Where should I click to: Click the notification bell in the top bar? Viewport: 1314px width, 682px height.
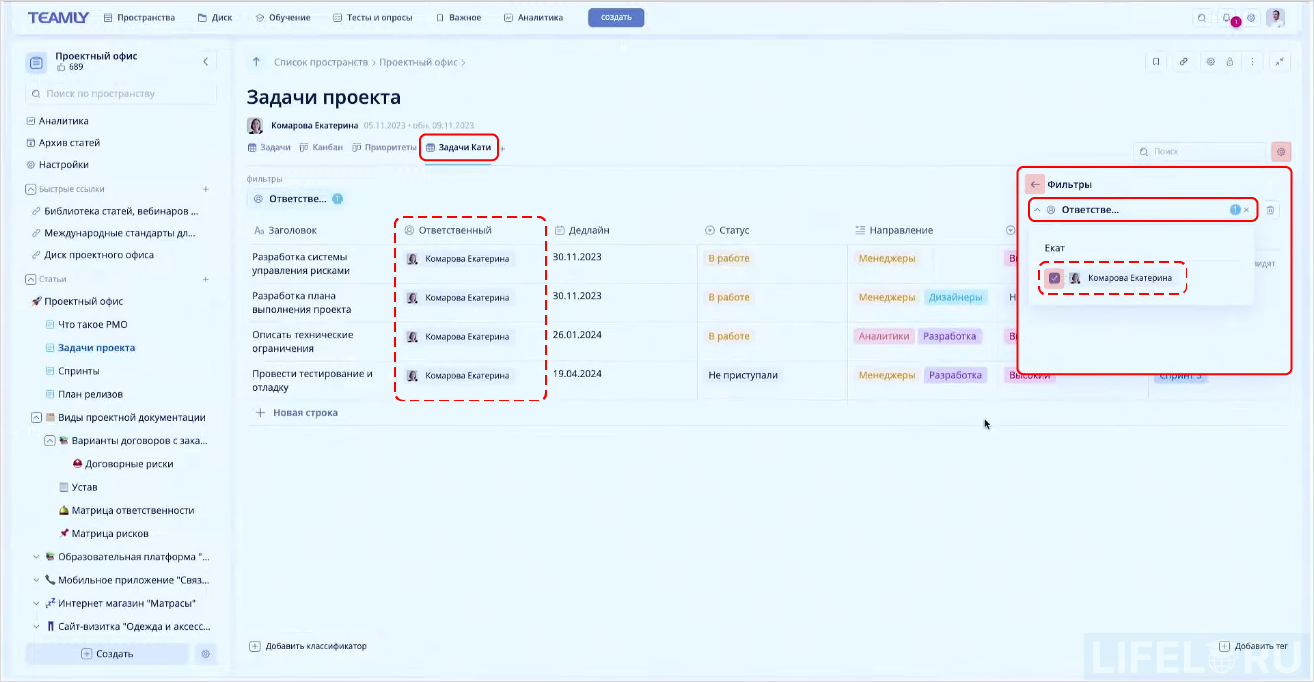tap(1226, 17)
